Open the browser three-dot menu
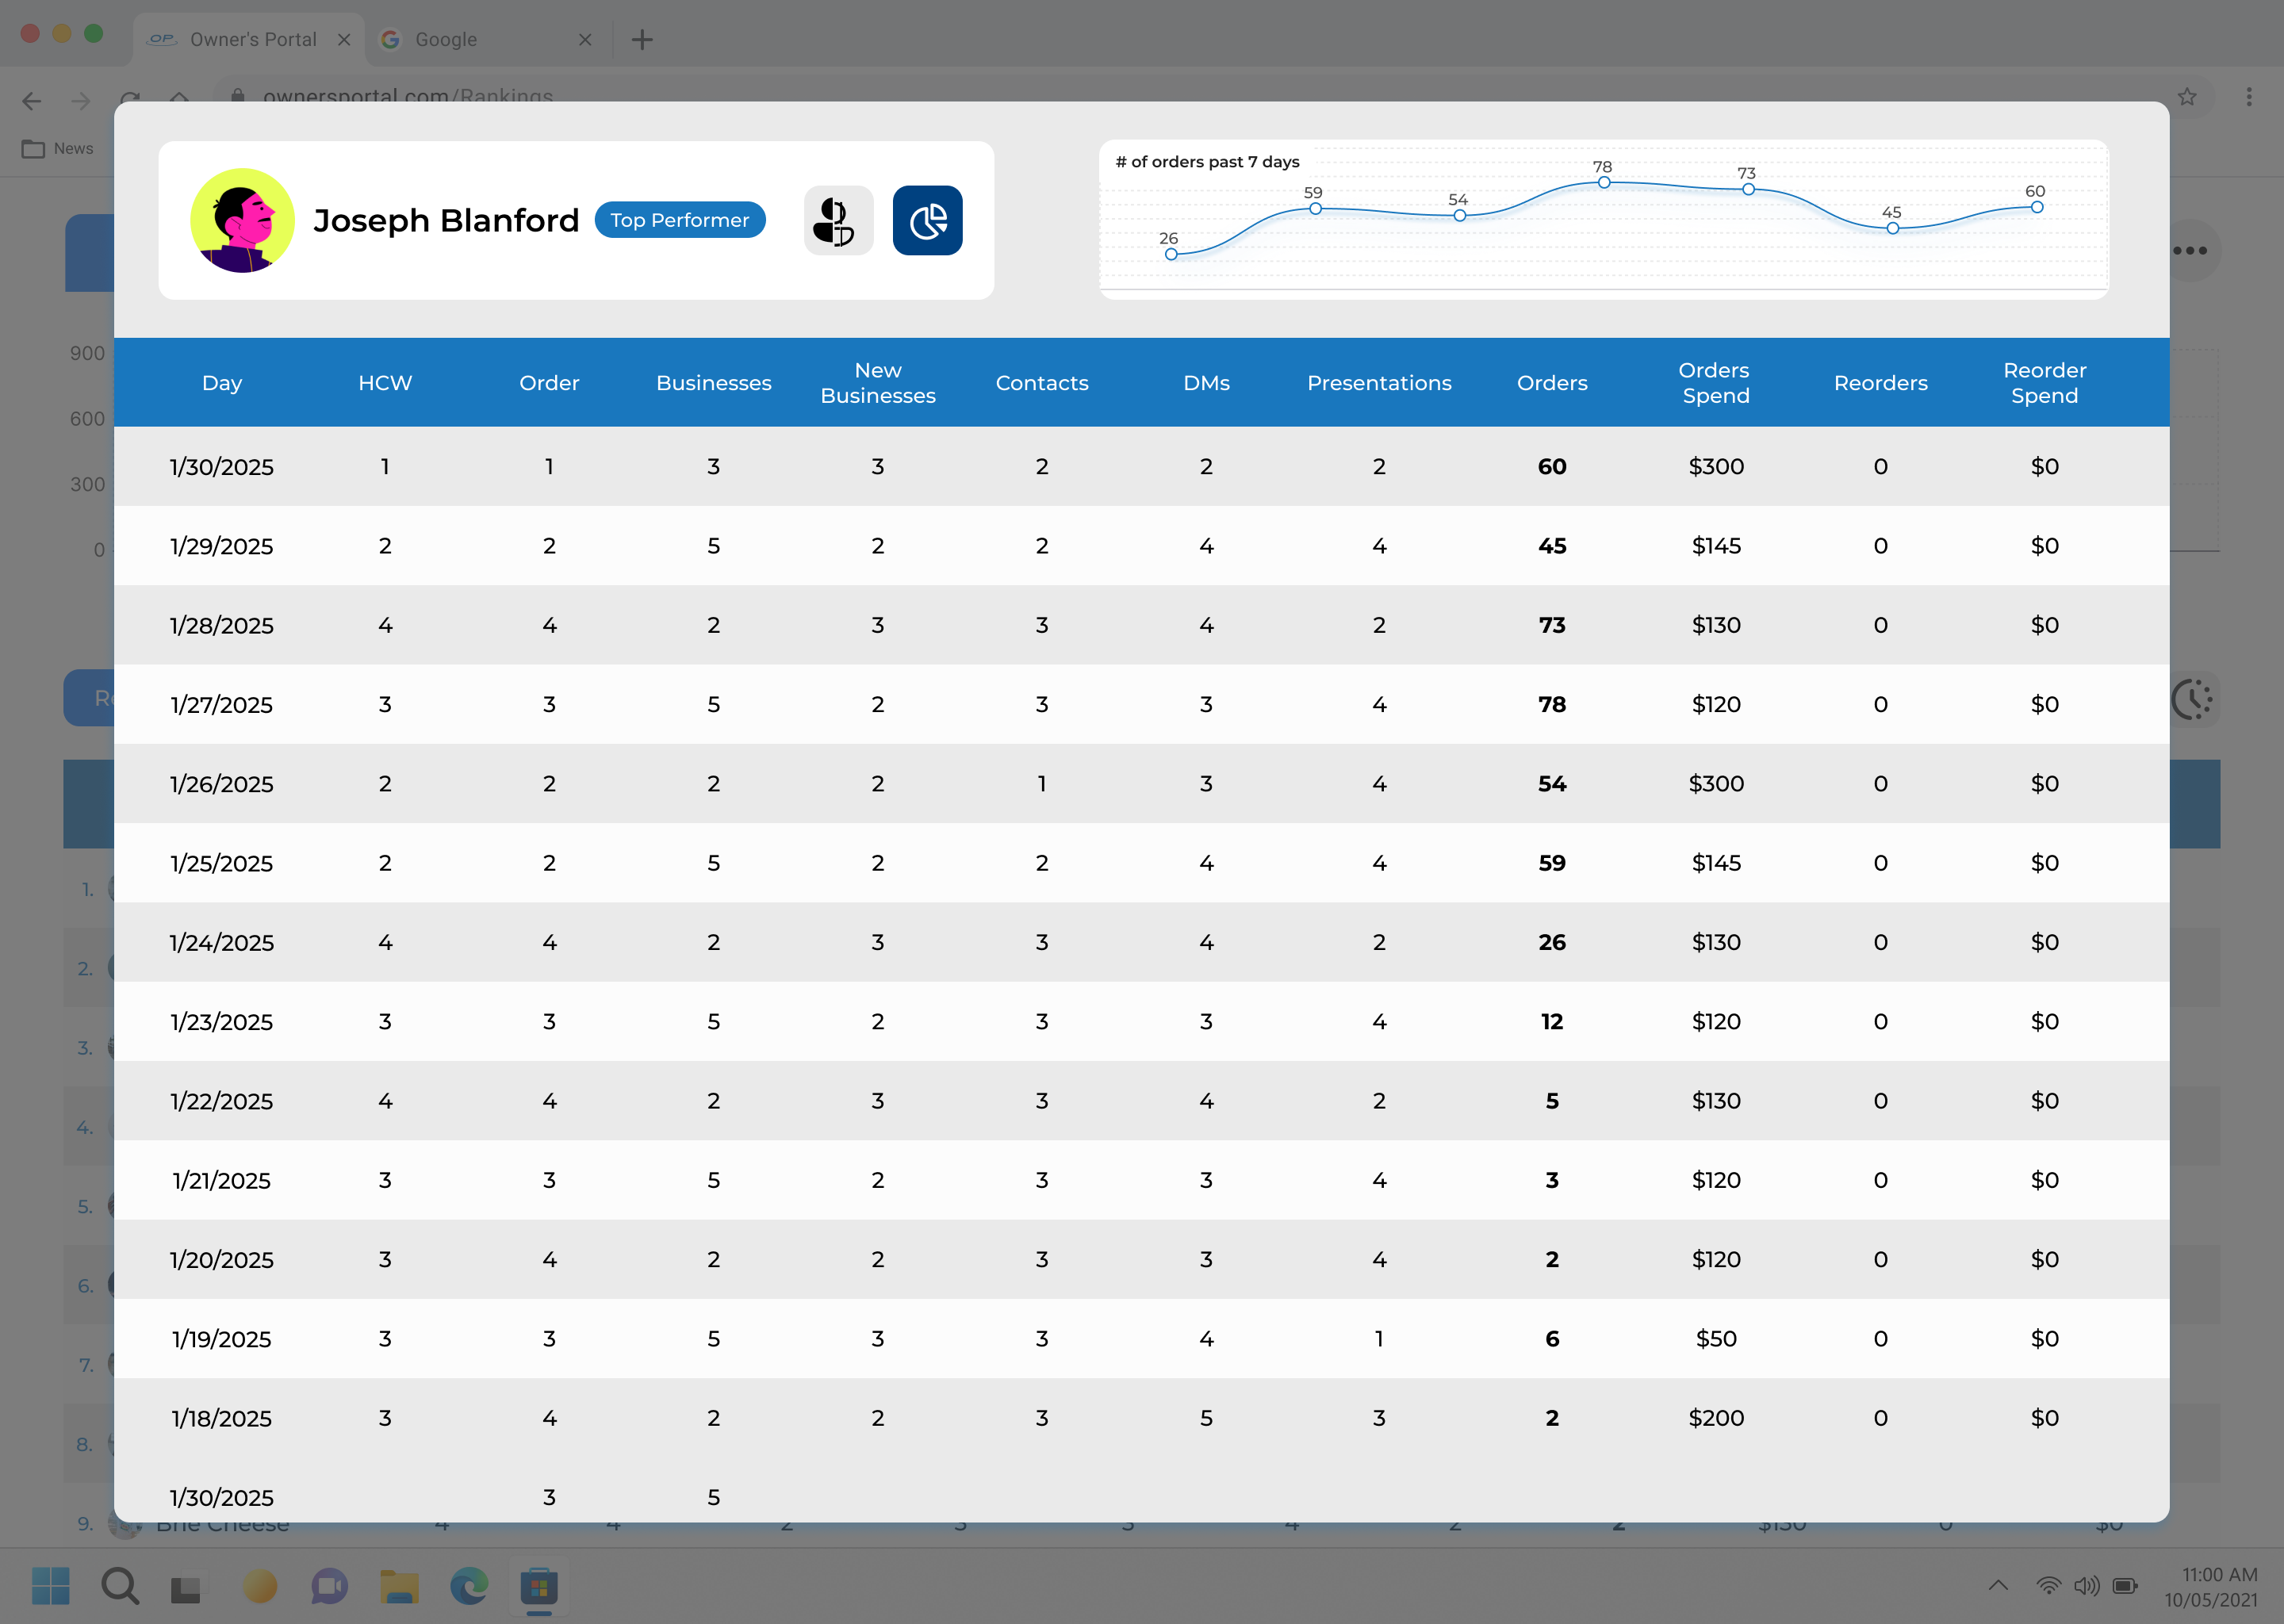Viewport: 2284px width, 1624px height. click(2248, 96)
